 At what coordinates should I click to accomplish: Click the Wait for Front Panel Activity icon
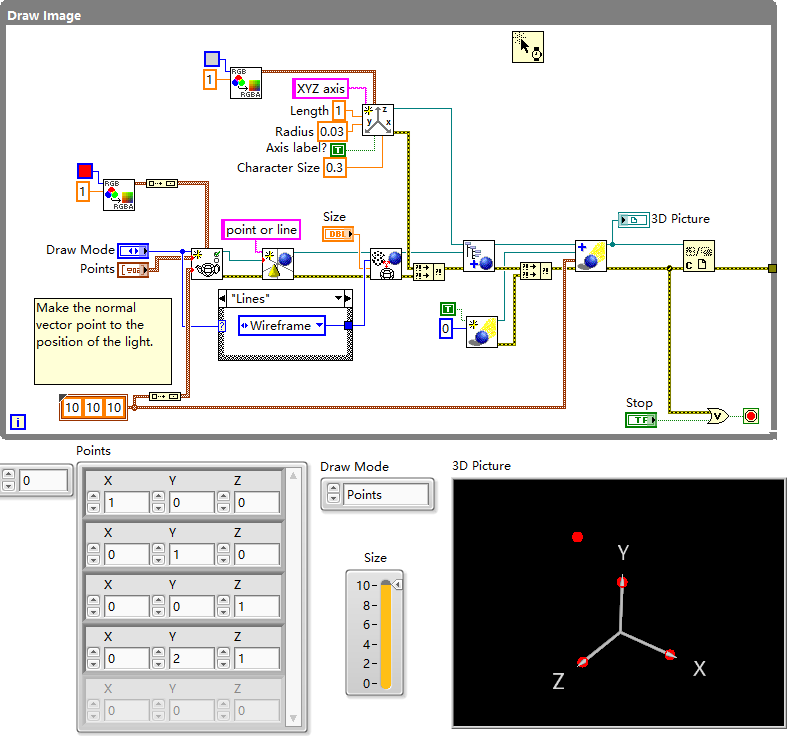pyautogui.click(x=527, y=47)
